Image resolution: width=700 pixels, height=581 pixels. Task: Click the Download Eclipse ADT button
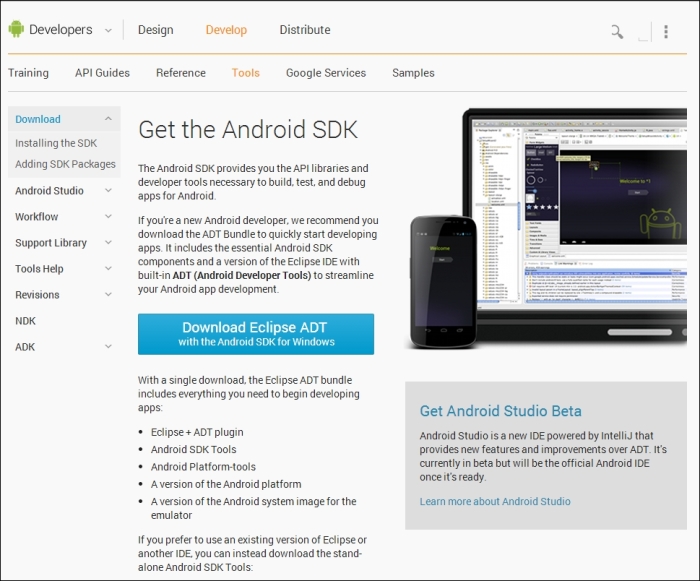coord(256,334)
